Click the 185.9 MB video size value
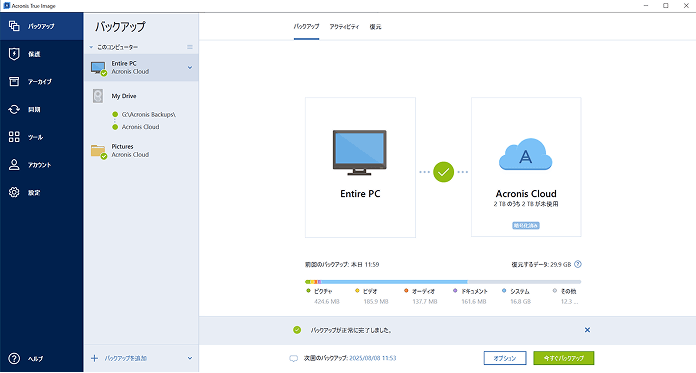This screenshot has width=696, height=373. pyautogui.click(x=376, y=302)
